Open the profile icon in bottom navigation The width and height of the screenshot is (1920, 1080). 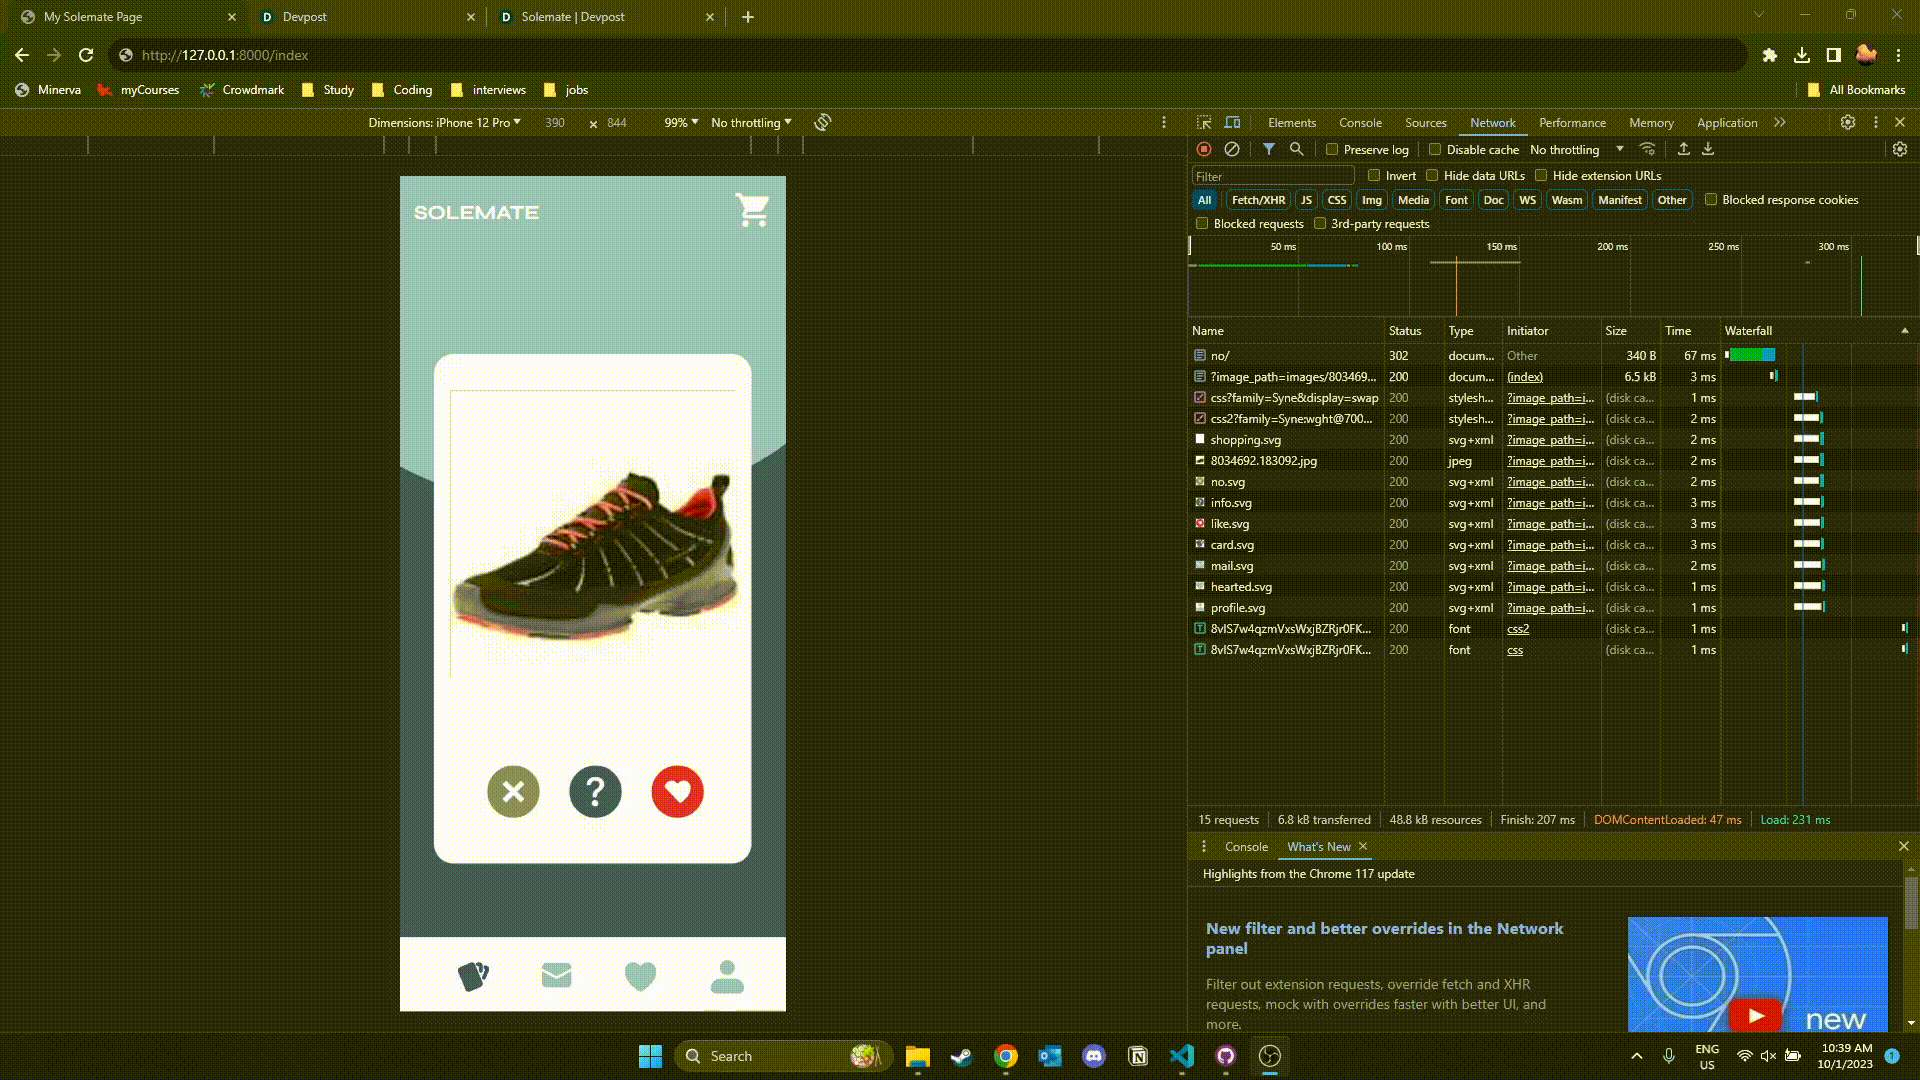[727, 976]
